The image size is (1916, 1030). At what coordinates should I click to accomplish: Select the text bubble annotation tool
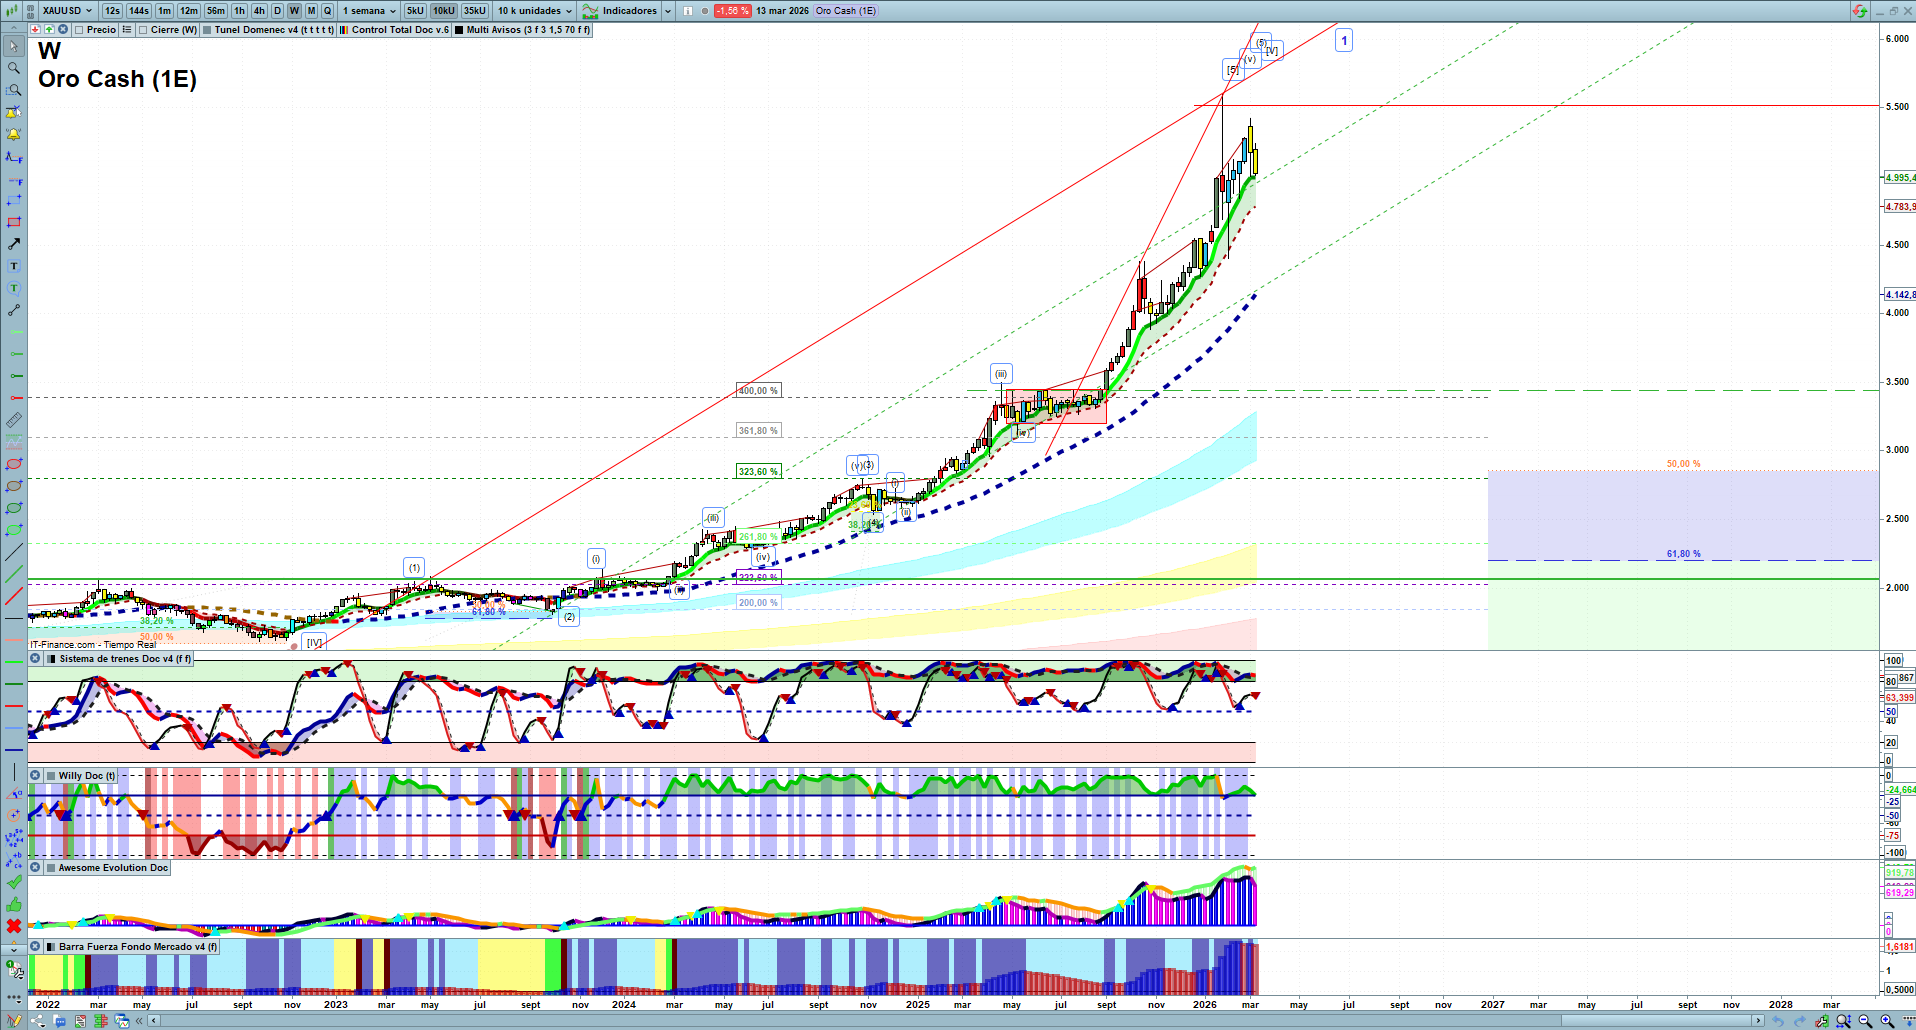pos(14,288)
